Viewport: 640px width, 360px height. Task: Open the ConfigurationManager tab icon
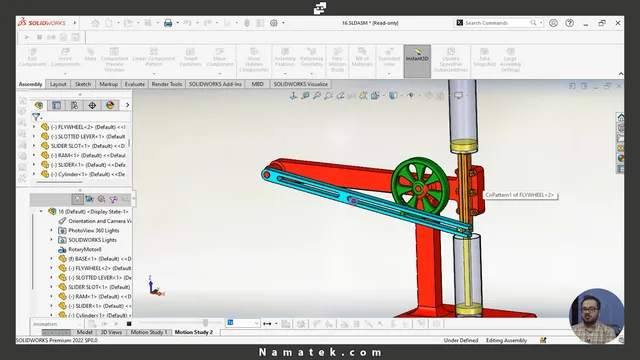(74, 105)
